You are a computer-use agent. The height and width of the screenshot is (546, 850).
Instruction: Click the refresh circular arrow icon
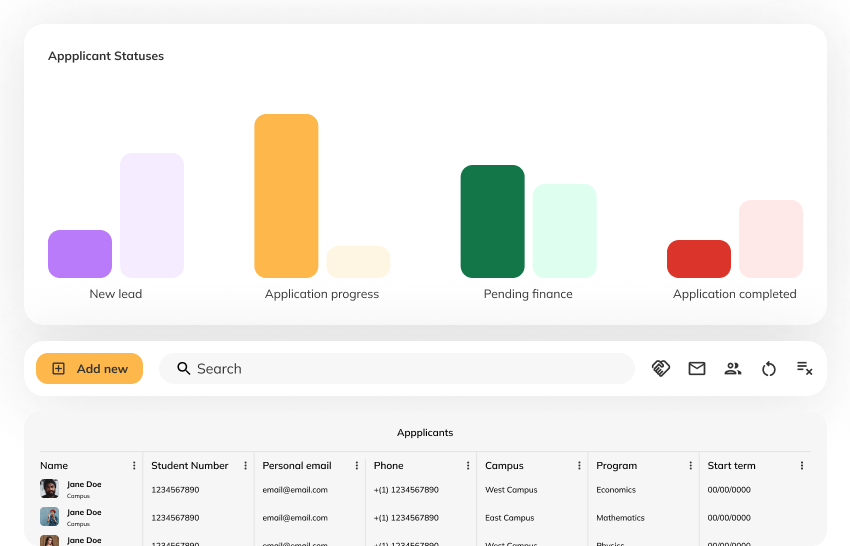769,369
